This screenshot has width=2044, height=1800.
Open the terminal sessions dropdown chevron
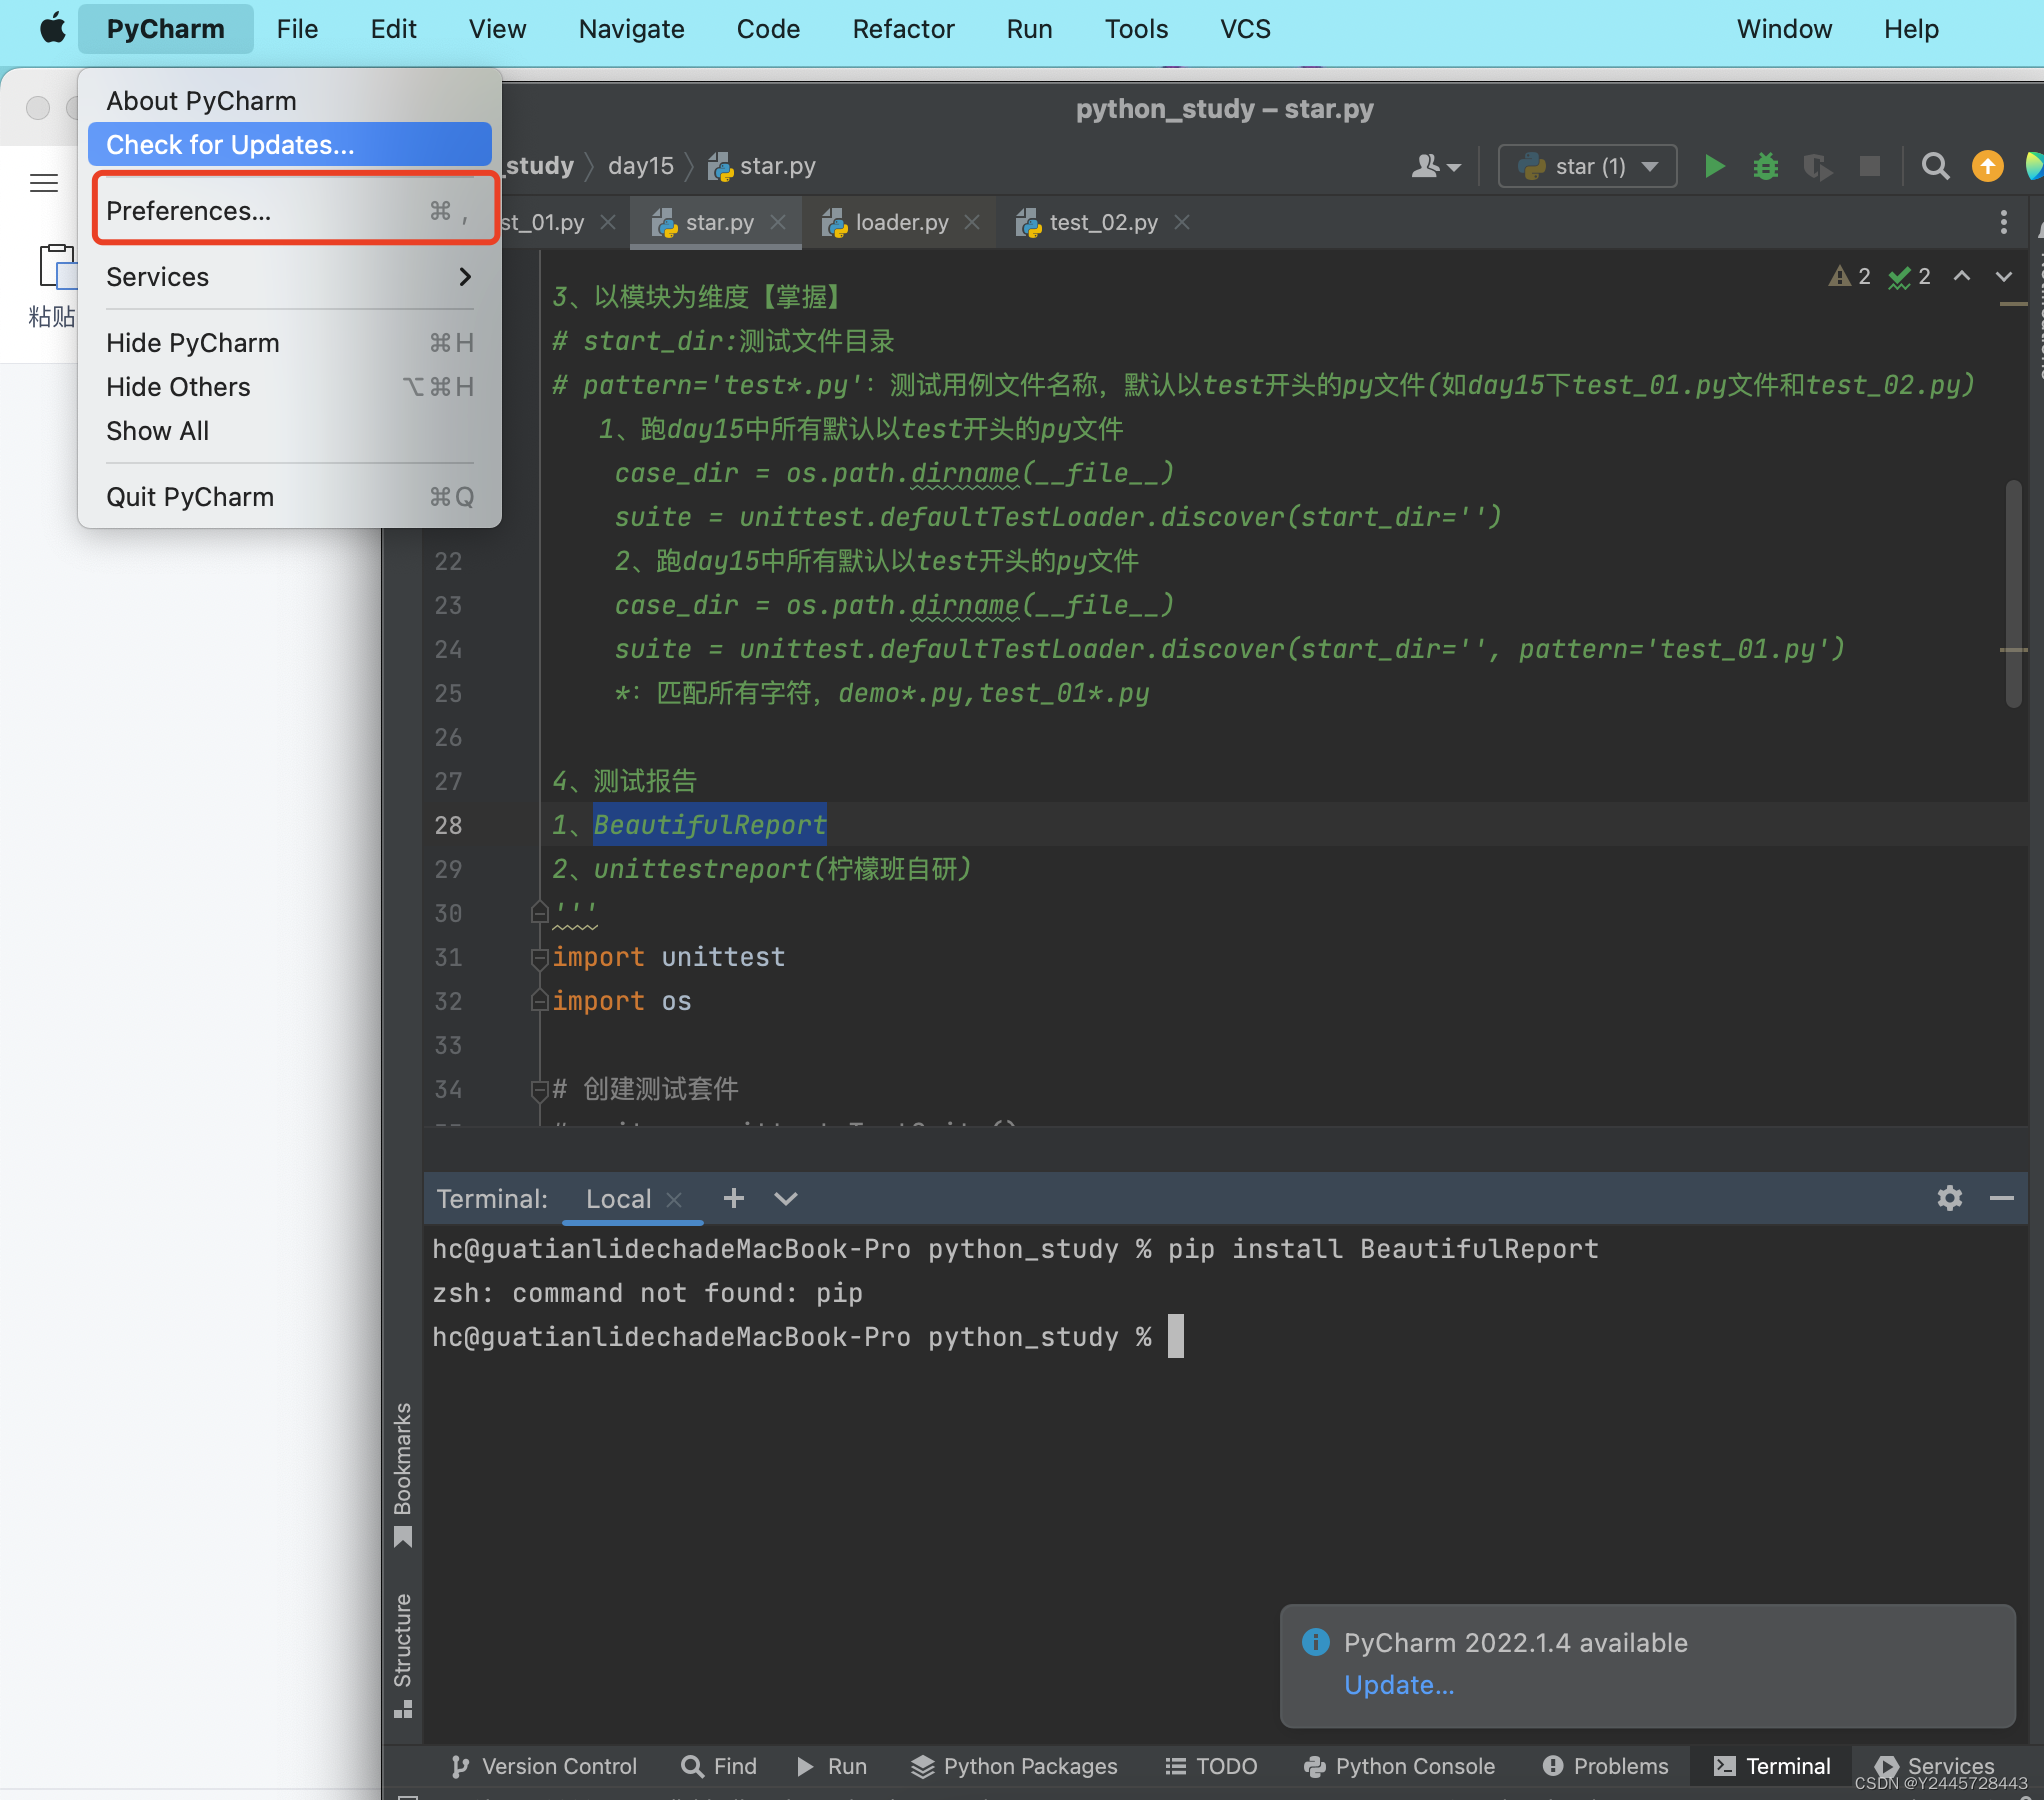tap(786, 1198)
